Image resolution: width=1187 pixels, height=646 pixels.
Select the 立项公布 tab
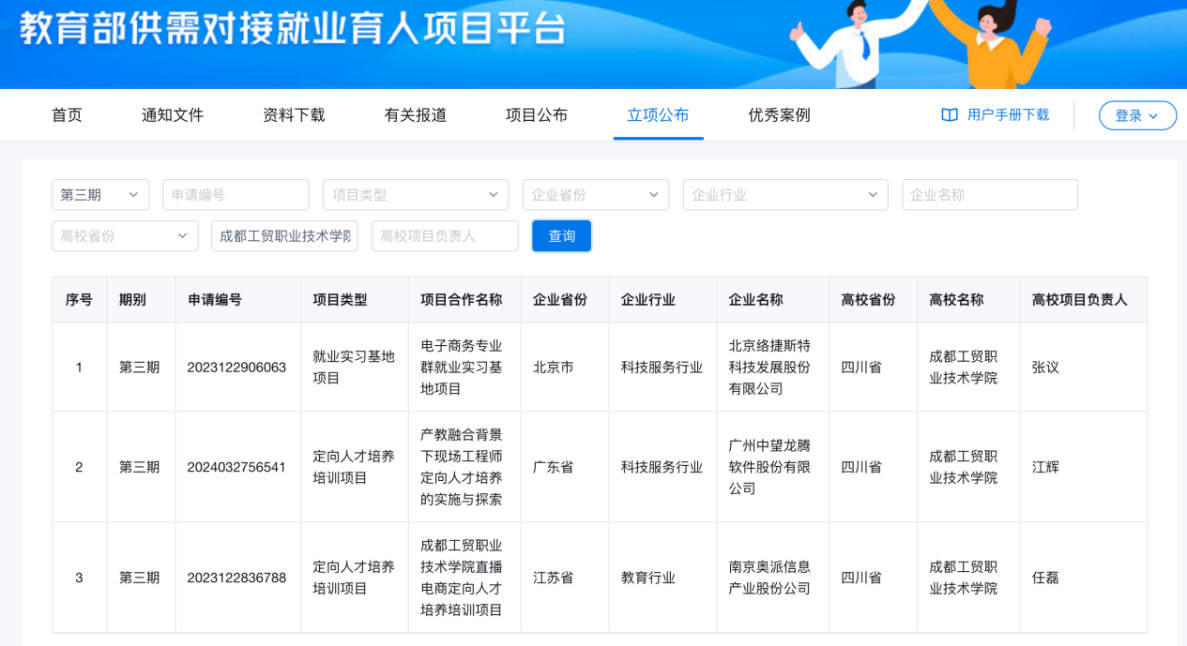coord(658,115)
